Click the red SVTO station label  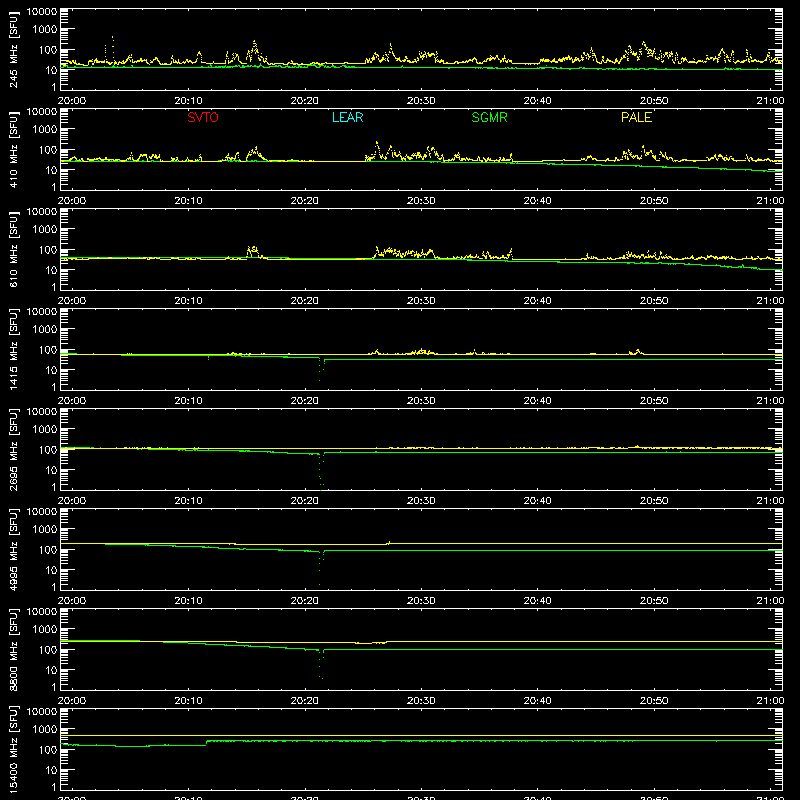[203, 117]
